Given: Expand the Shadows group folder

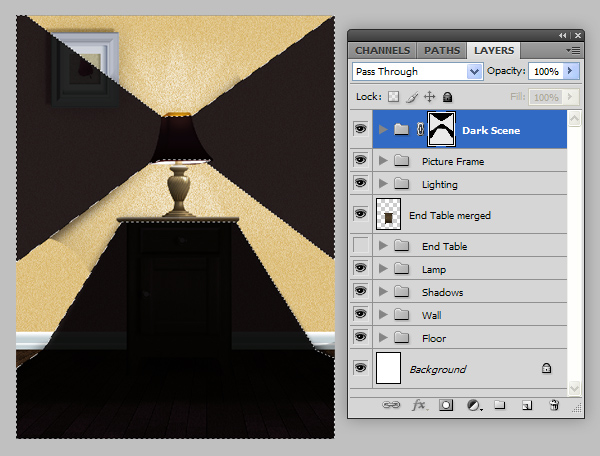Looking at the screenshot, I should [x=383, y=292].
